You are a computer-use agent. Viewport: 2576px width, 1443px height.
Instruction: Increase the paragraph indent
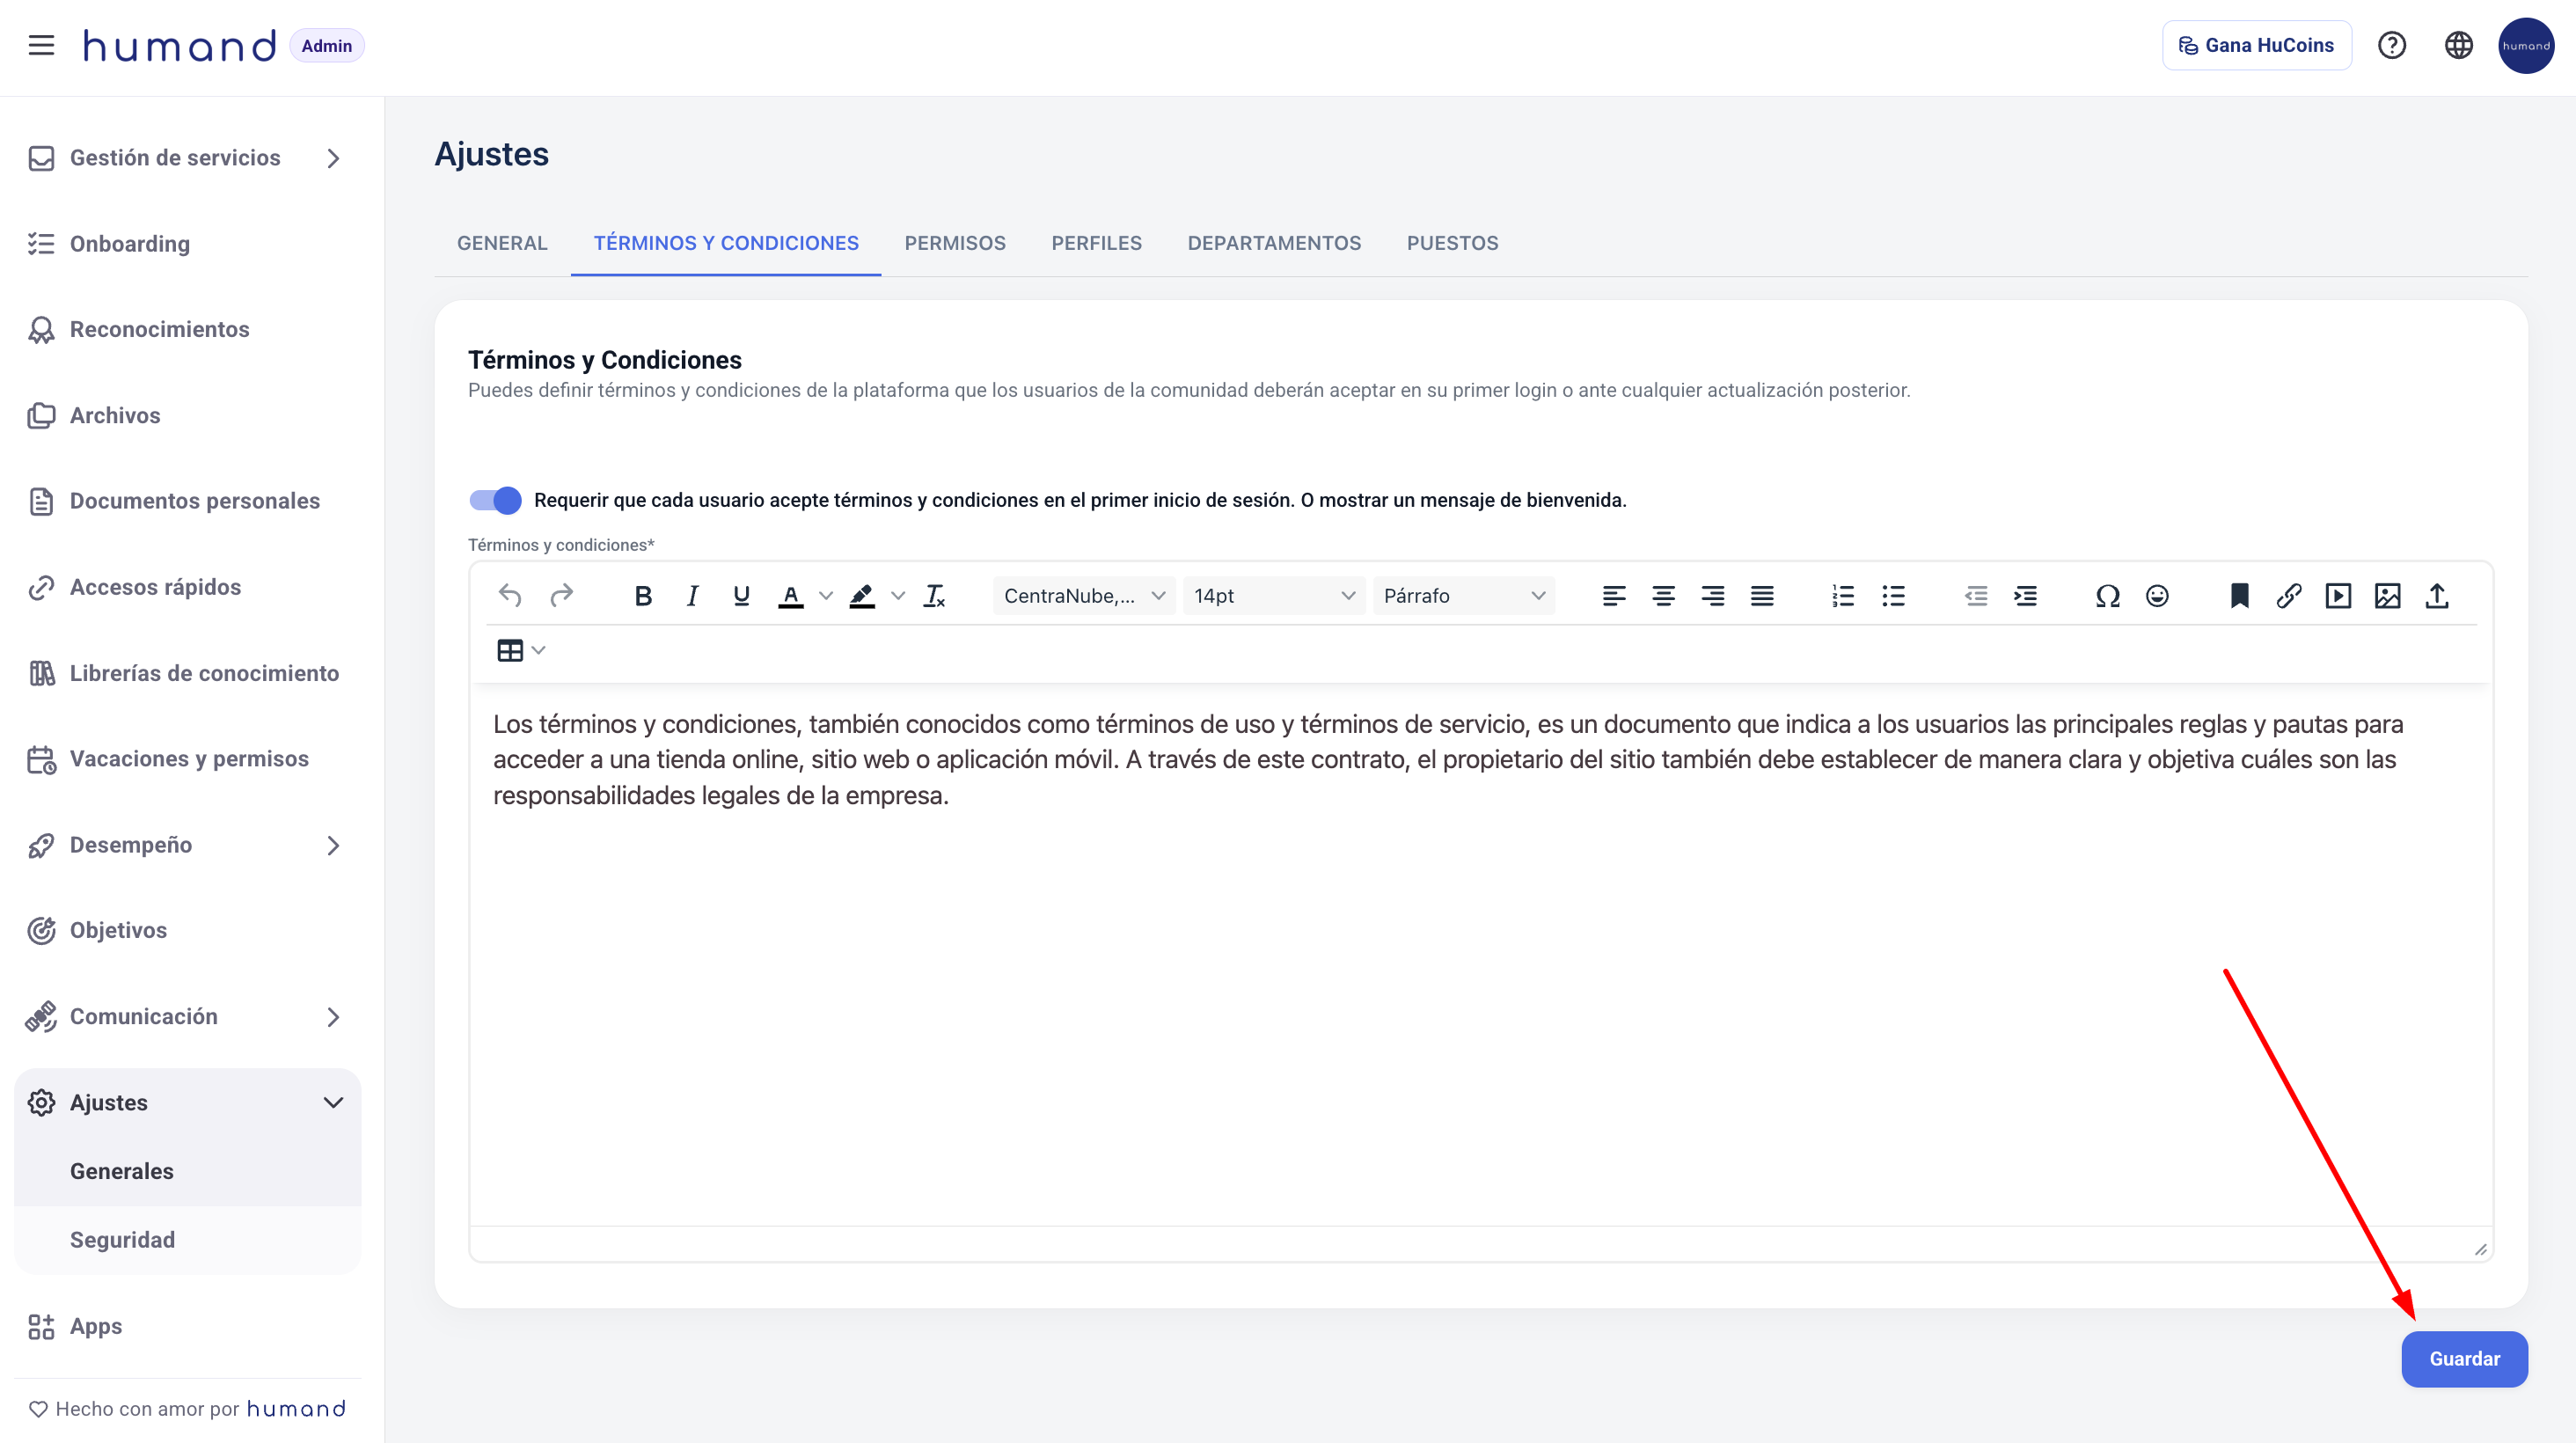[2026, 596]
